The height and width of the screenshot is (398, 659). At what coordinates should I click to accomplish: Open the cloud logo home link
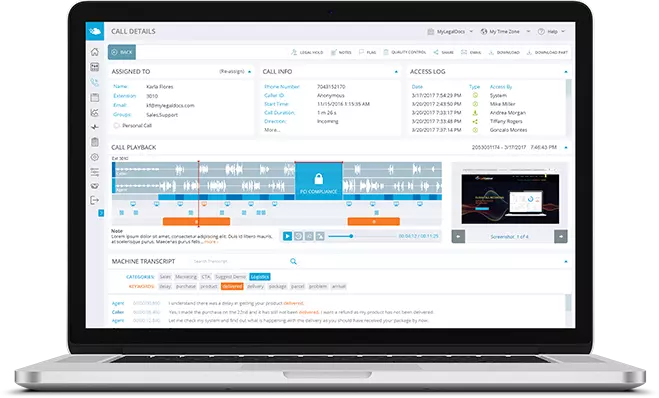click(x=95, y=31)
